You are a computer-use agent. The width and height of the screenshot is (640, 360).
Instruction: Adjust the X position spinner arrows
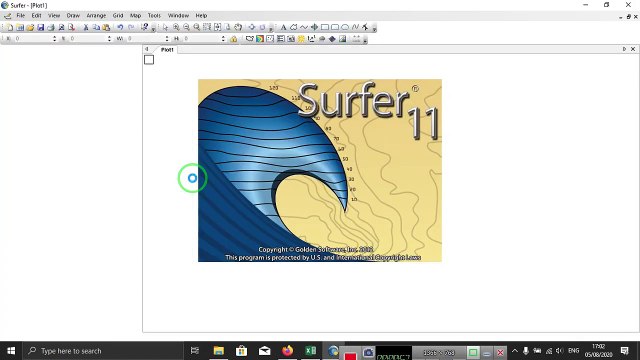pyautogui.click(x=55, y=38)
